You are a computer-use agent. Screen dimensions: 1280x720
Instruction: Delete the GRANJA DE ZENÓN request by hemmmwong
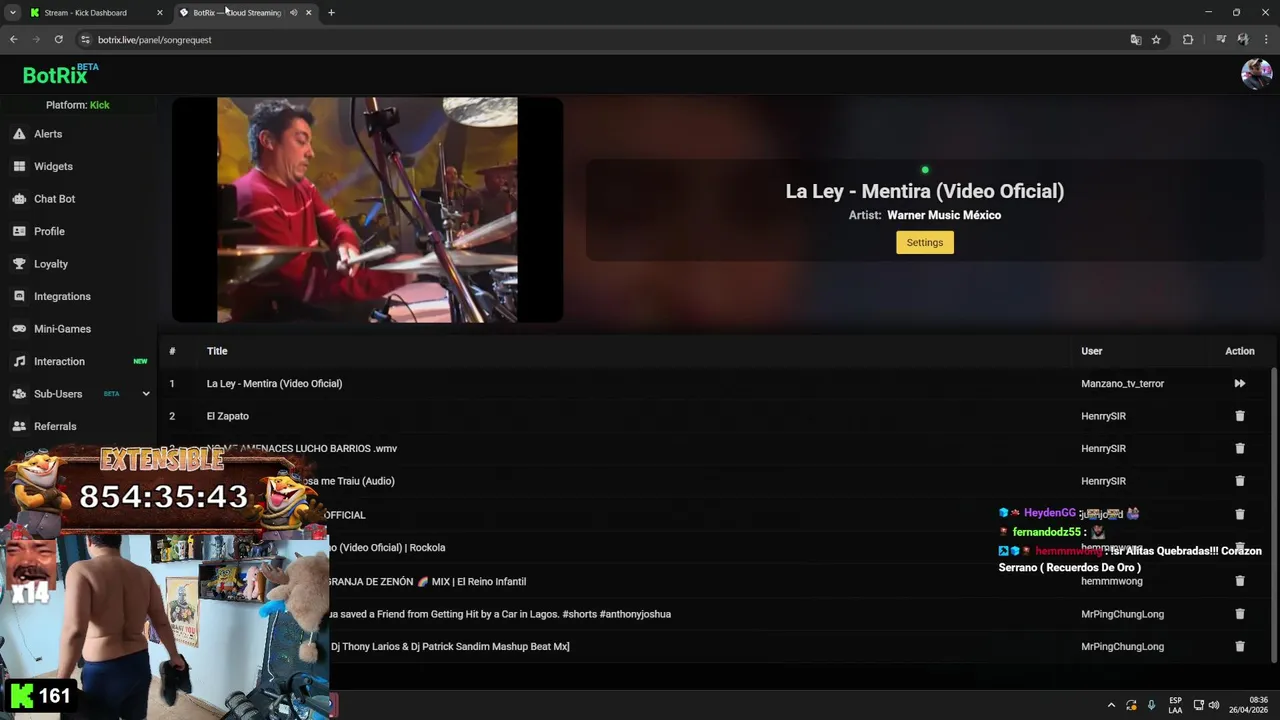[x=1240, y=581]
